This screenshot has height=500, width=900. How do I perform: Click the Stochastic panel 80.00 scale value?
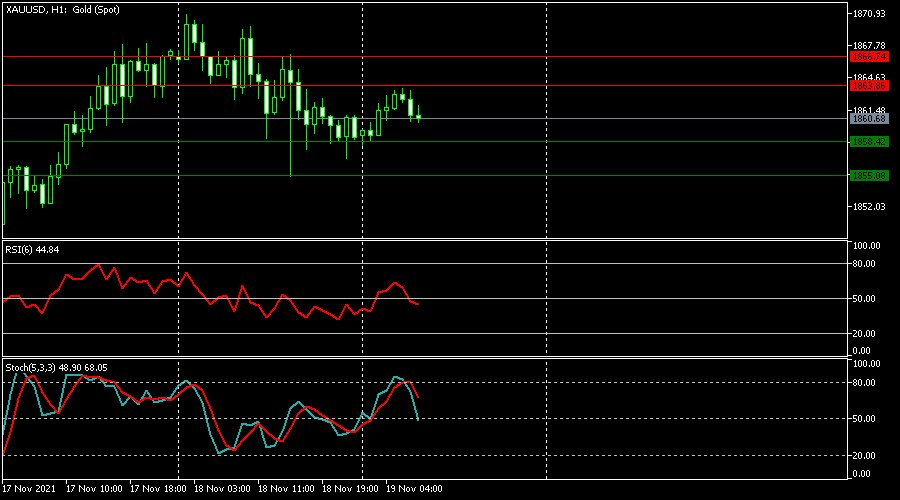(x=864, y=383)
